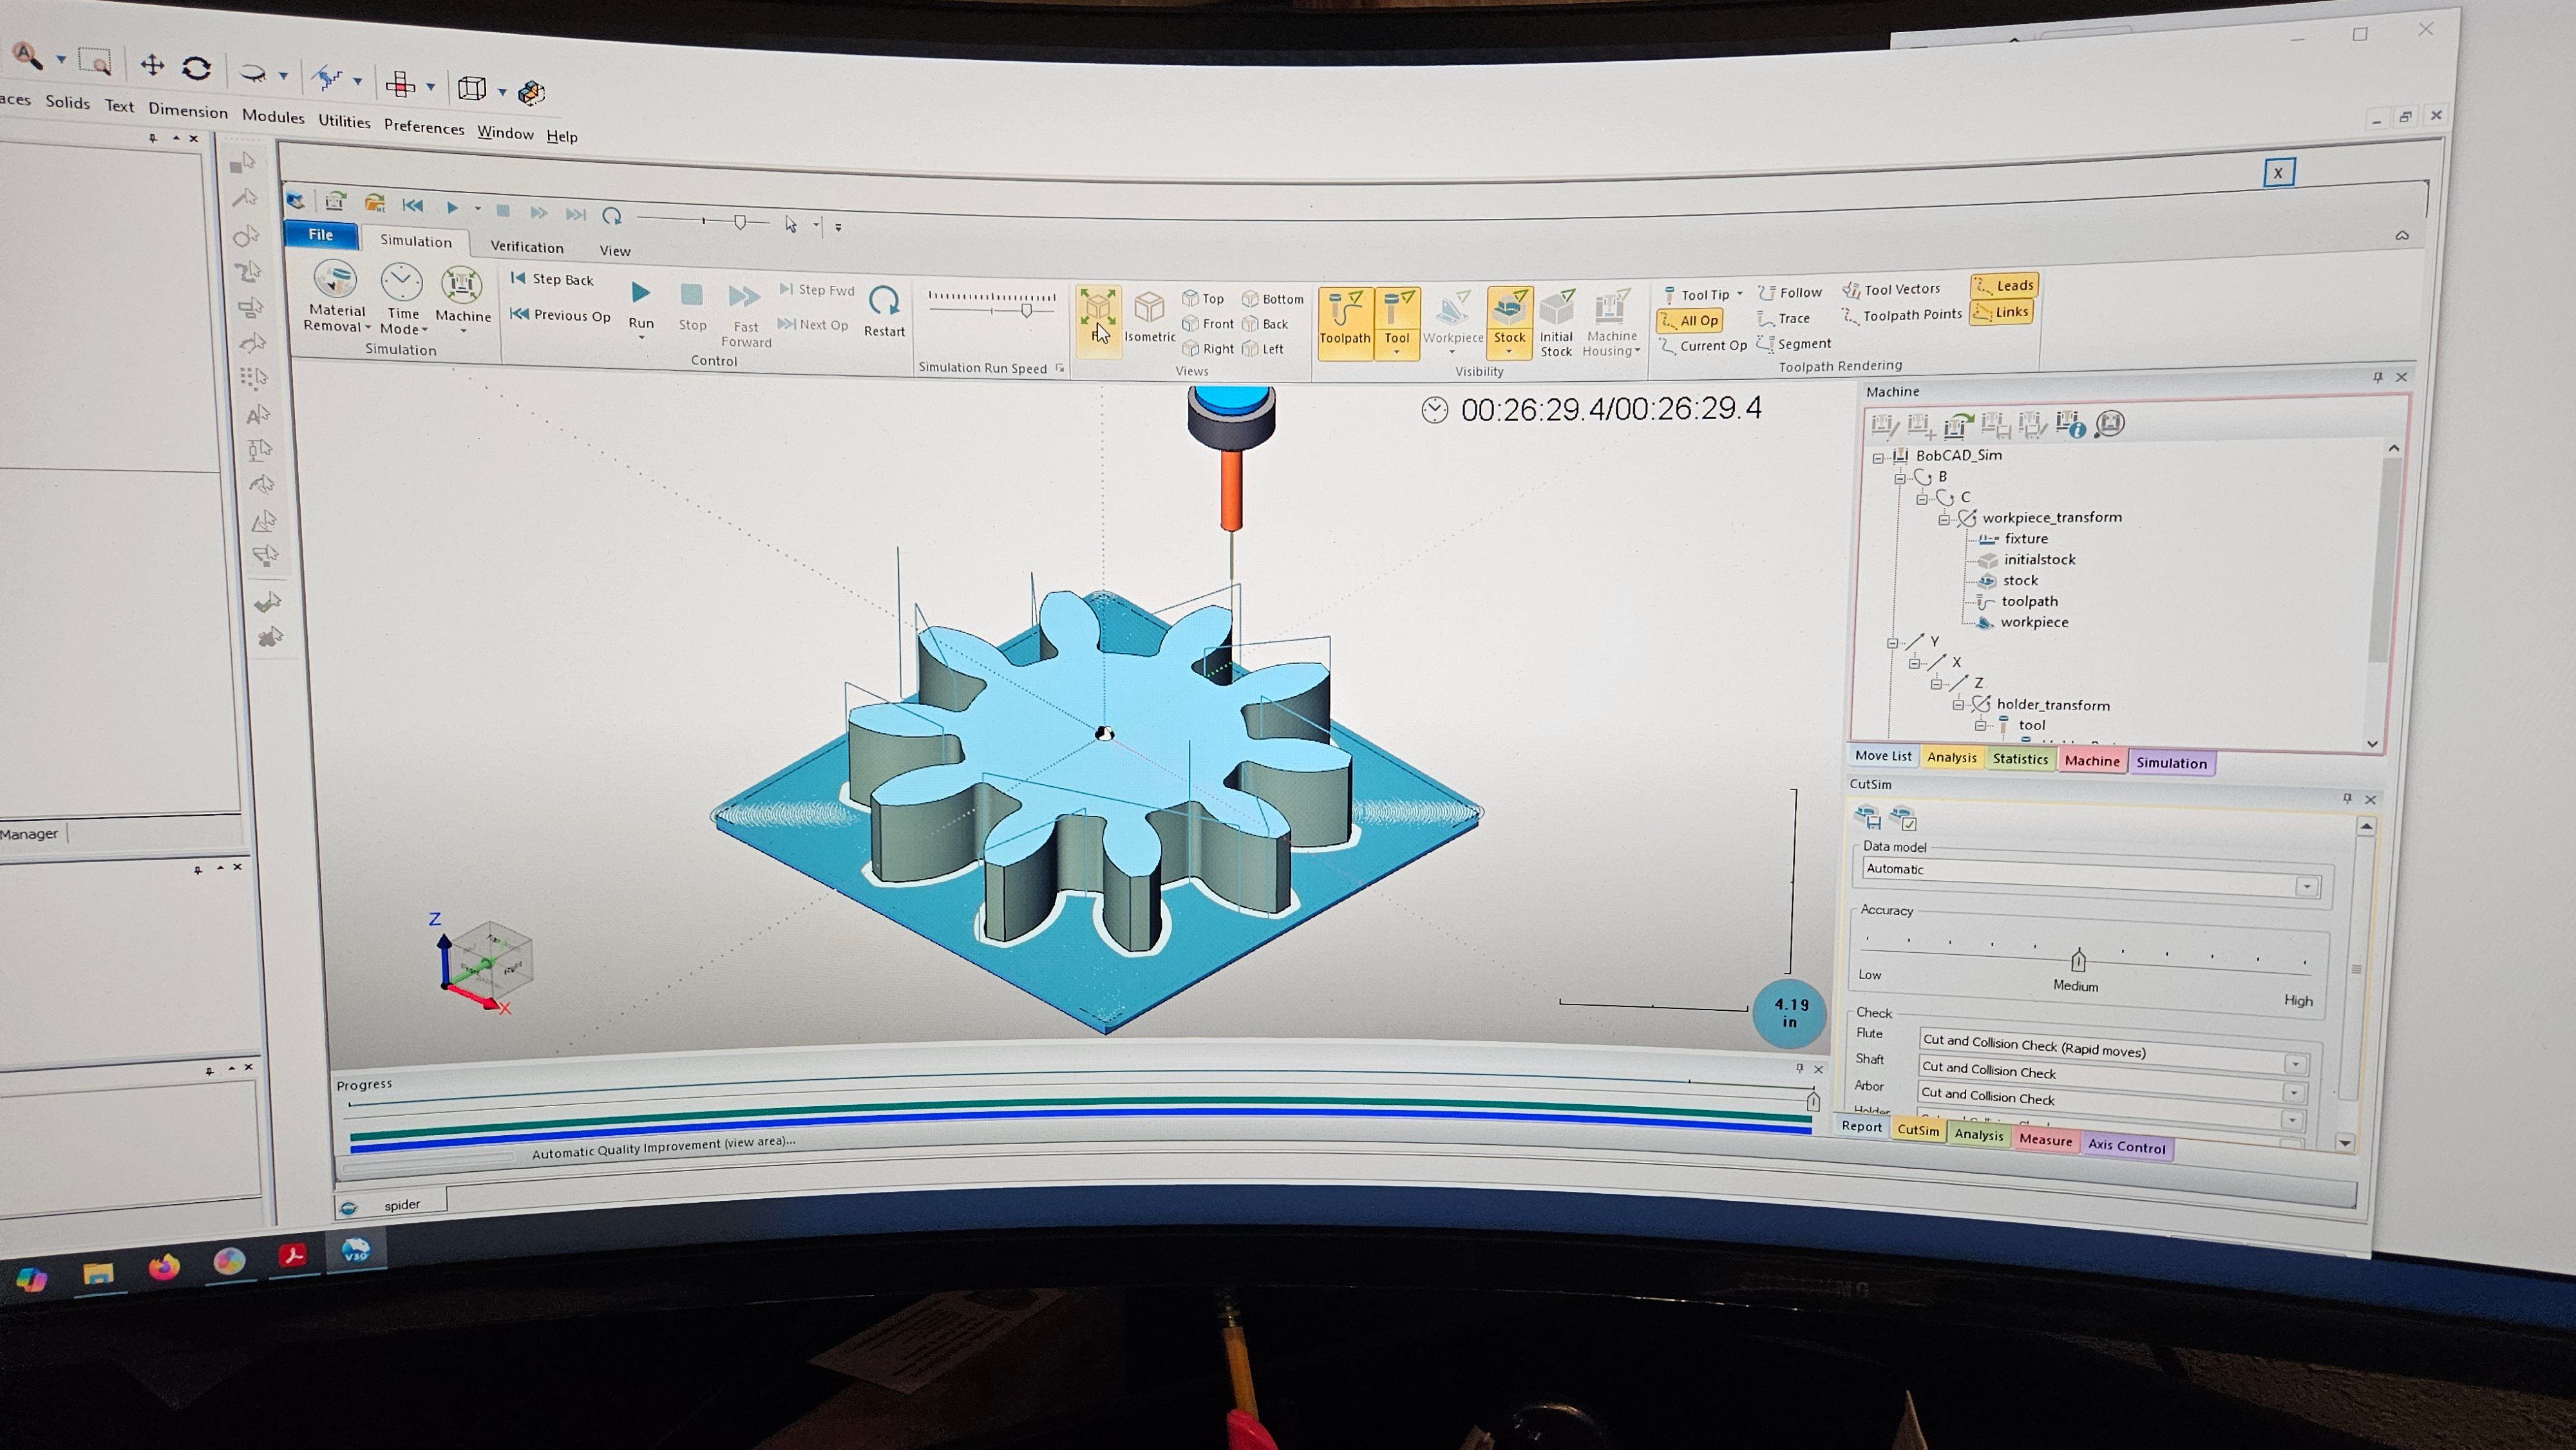Click Step Fwd
Image resolution: width=2576 pixels, height=1450 pixels.
click(x=817, y=290)
